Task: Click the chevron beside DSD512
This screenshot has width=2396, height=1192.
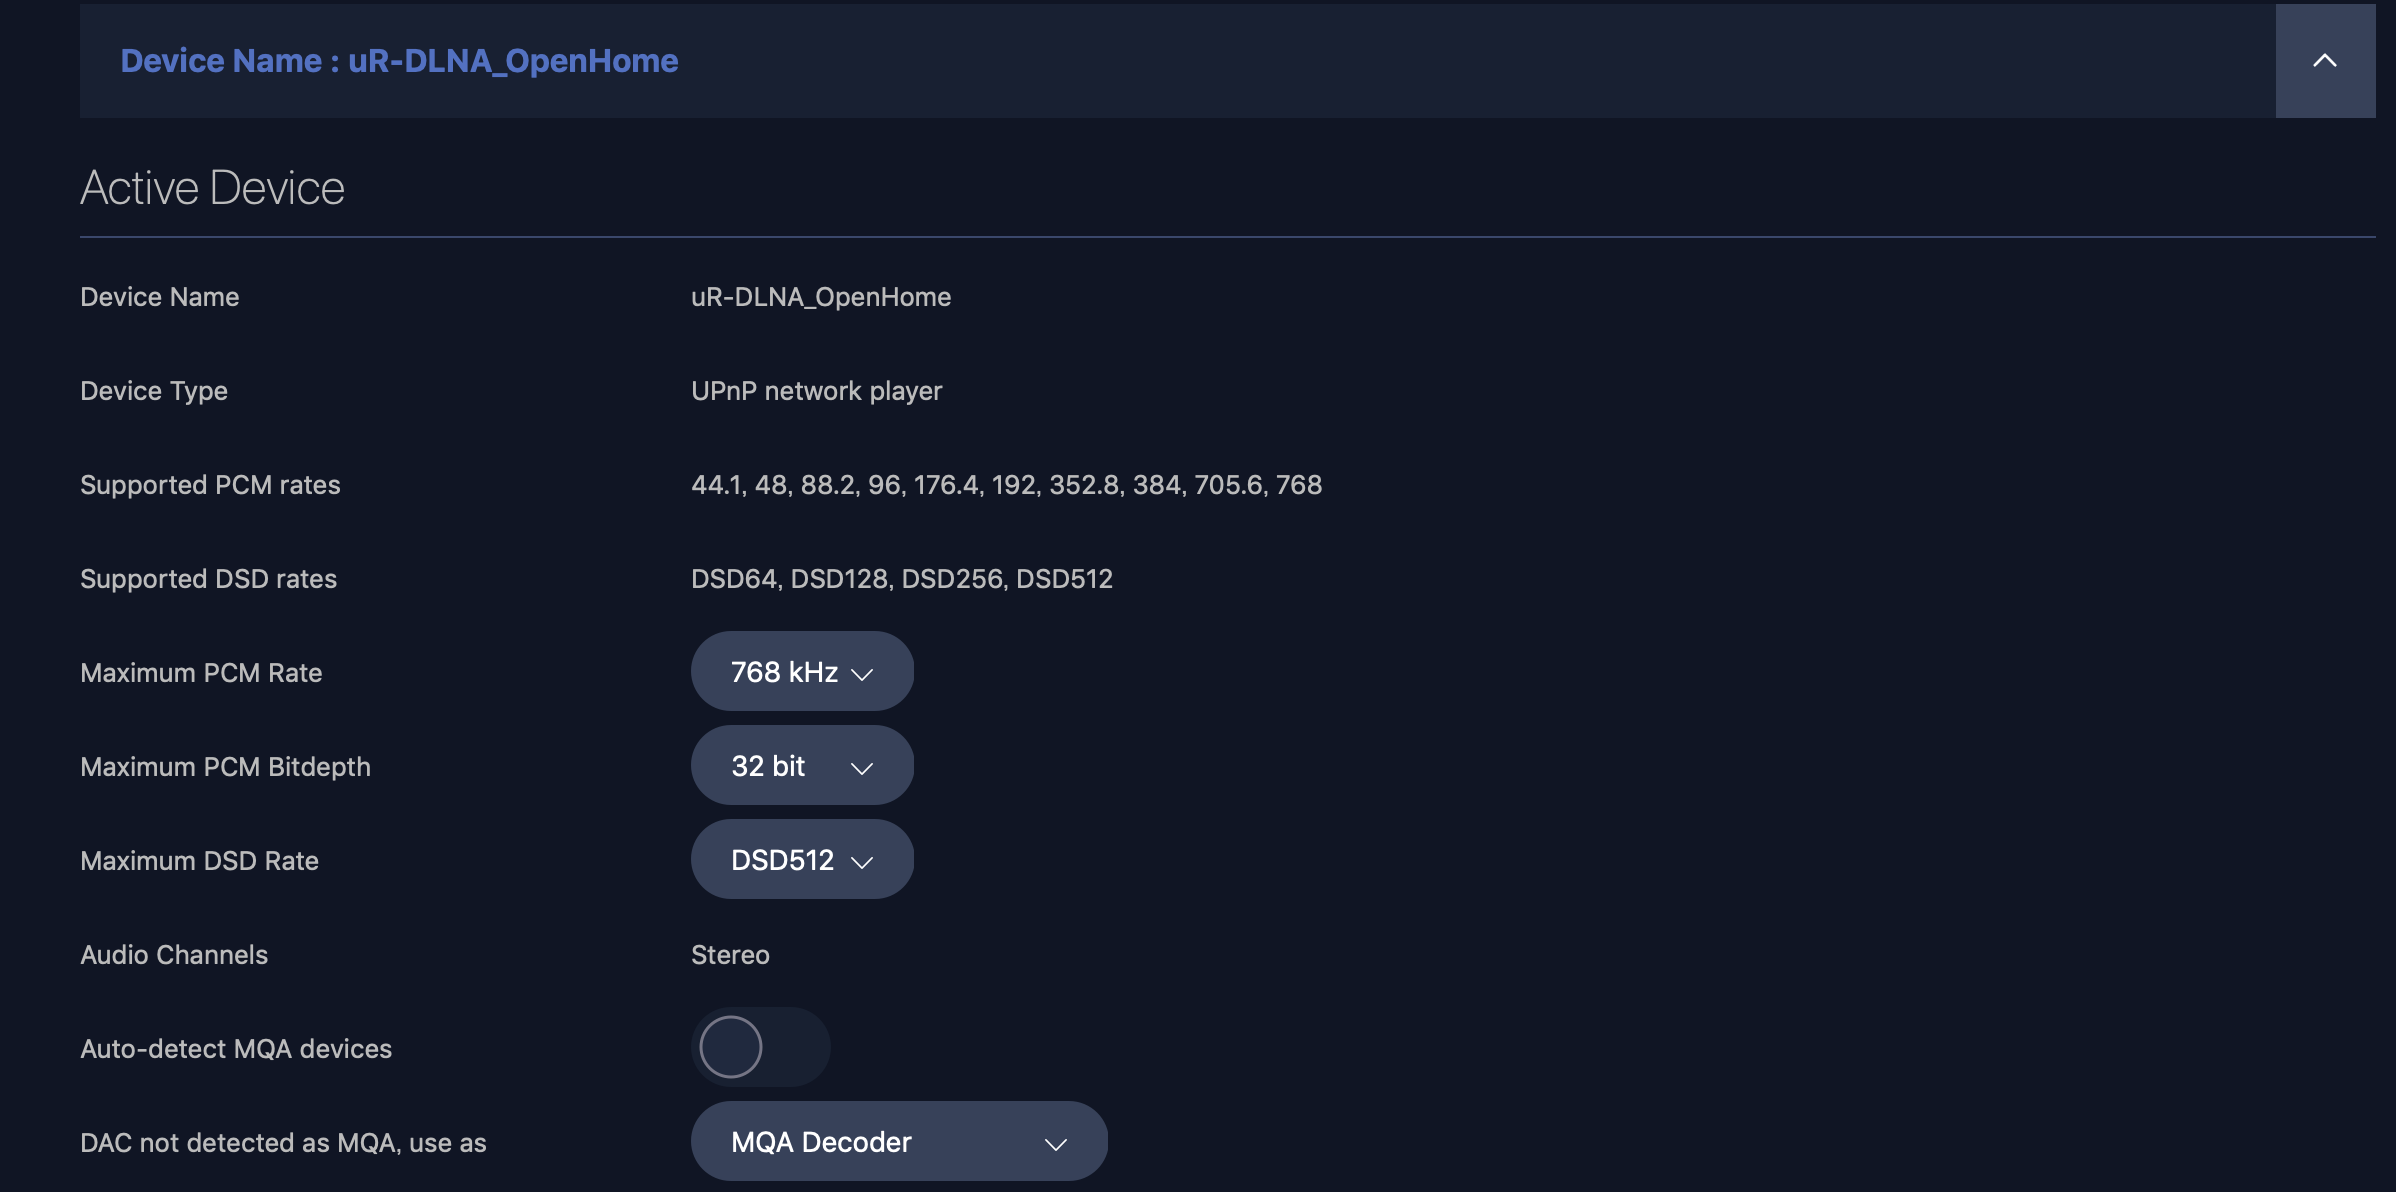Action: coord(862,863)
